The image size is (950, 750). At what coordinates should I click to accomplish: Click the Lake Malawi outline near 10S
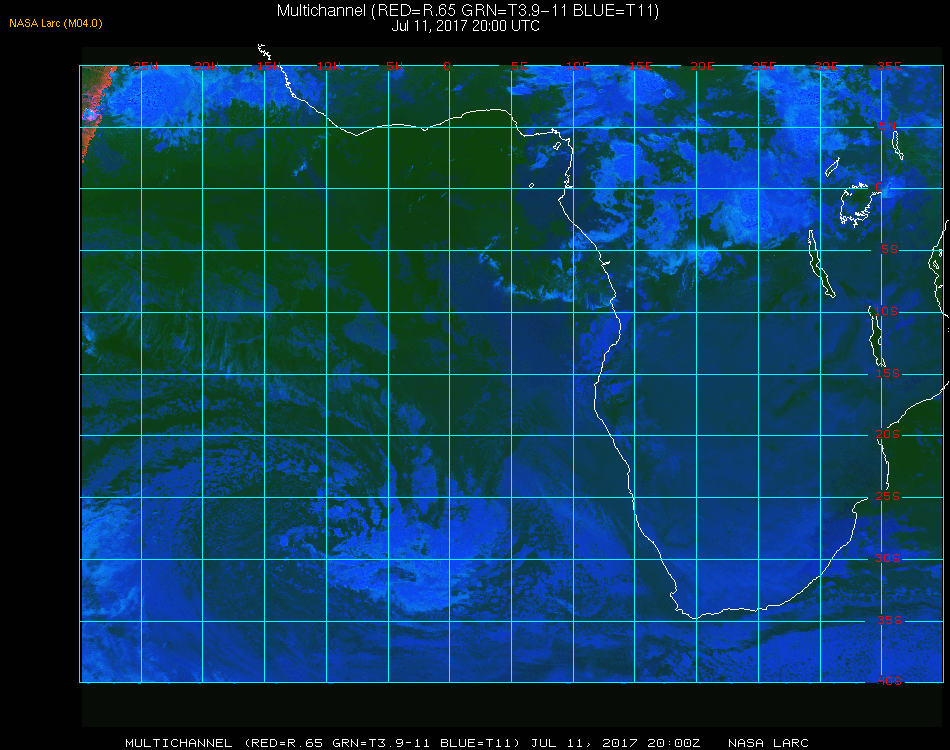(x=876, y=336)
